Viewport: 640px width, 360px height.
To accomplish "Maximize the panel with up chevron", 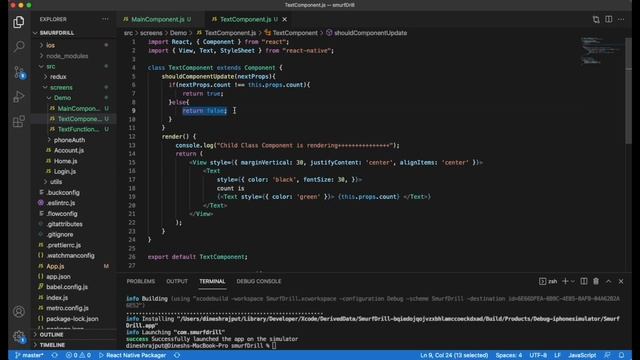I will (x=609, y=281).
